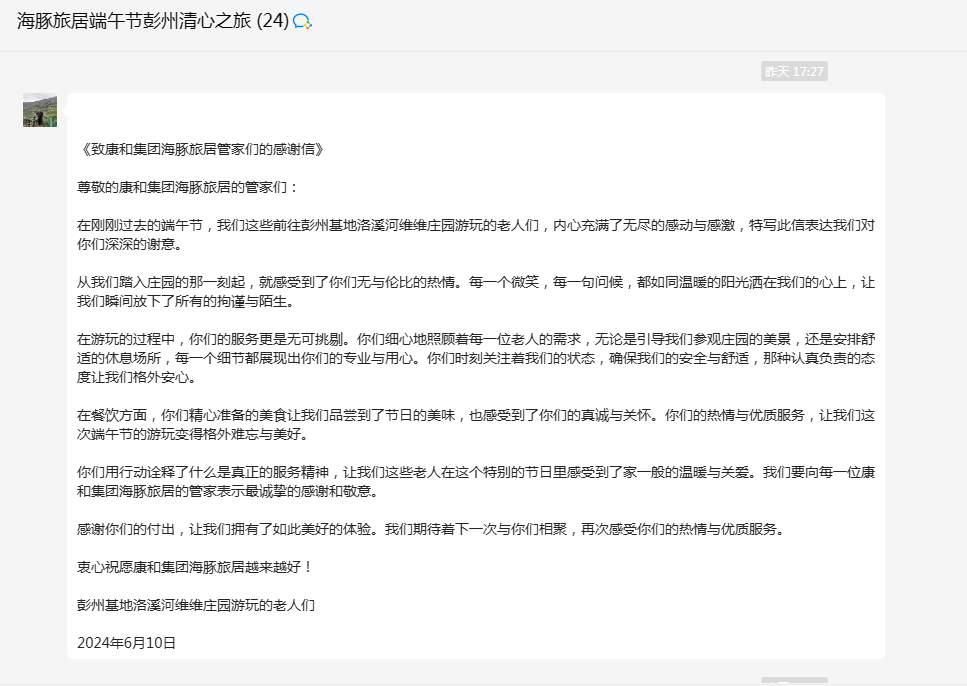
Task: Click the date 2024年6月10日
Action: tap(126, 643)
